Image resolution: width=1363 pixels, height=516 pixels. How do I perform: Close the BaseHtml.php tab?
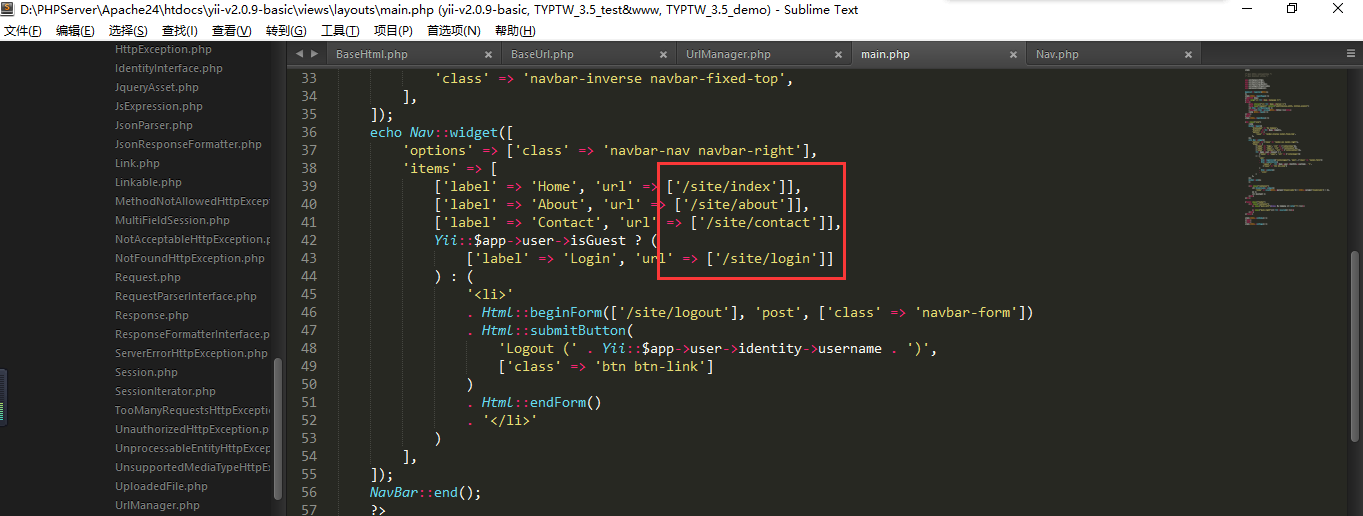(x=489, y=55)
